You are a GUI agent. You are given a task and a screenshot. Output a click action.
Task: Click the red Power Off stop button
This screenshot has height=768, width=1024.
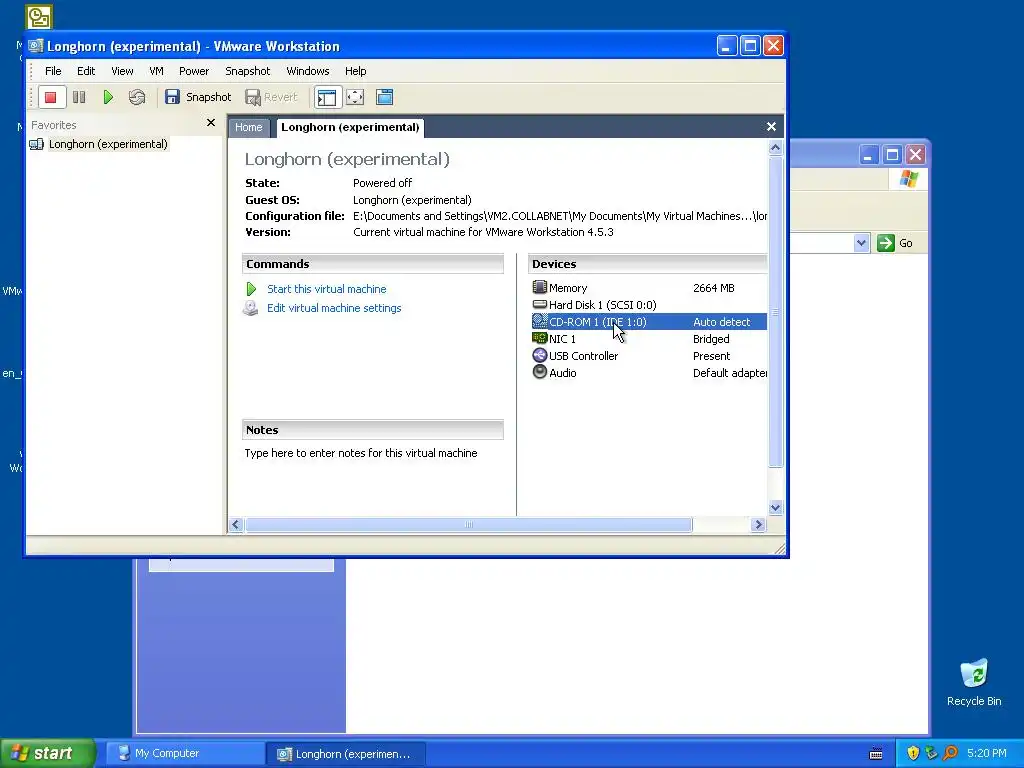click(51, 97)
